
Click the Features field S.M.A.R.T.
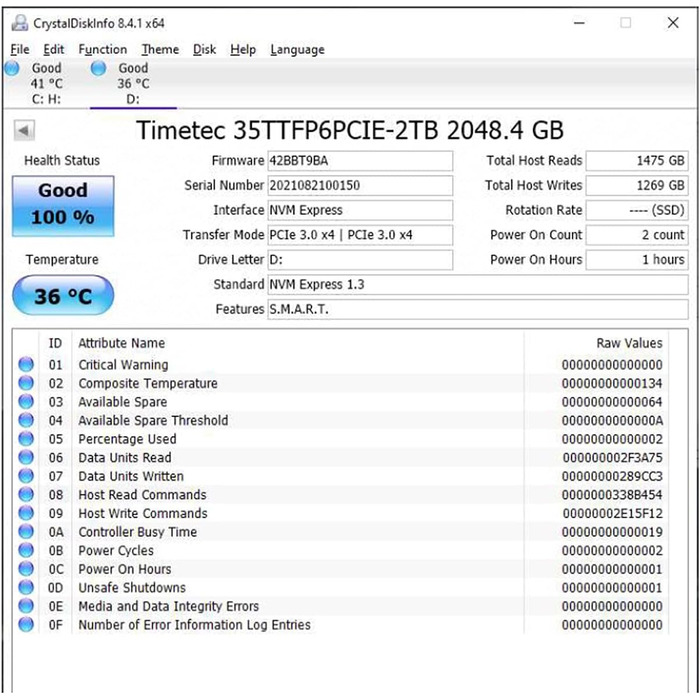(x=478, y=309)
